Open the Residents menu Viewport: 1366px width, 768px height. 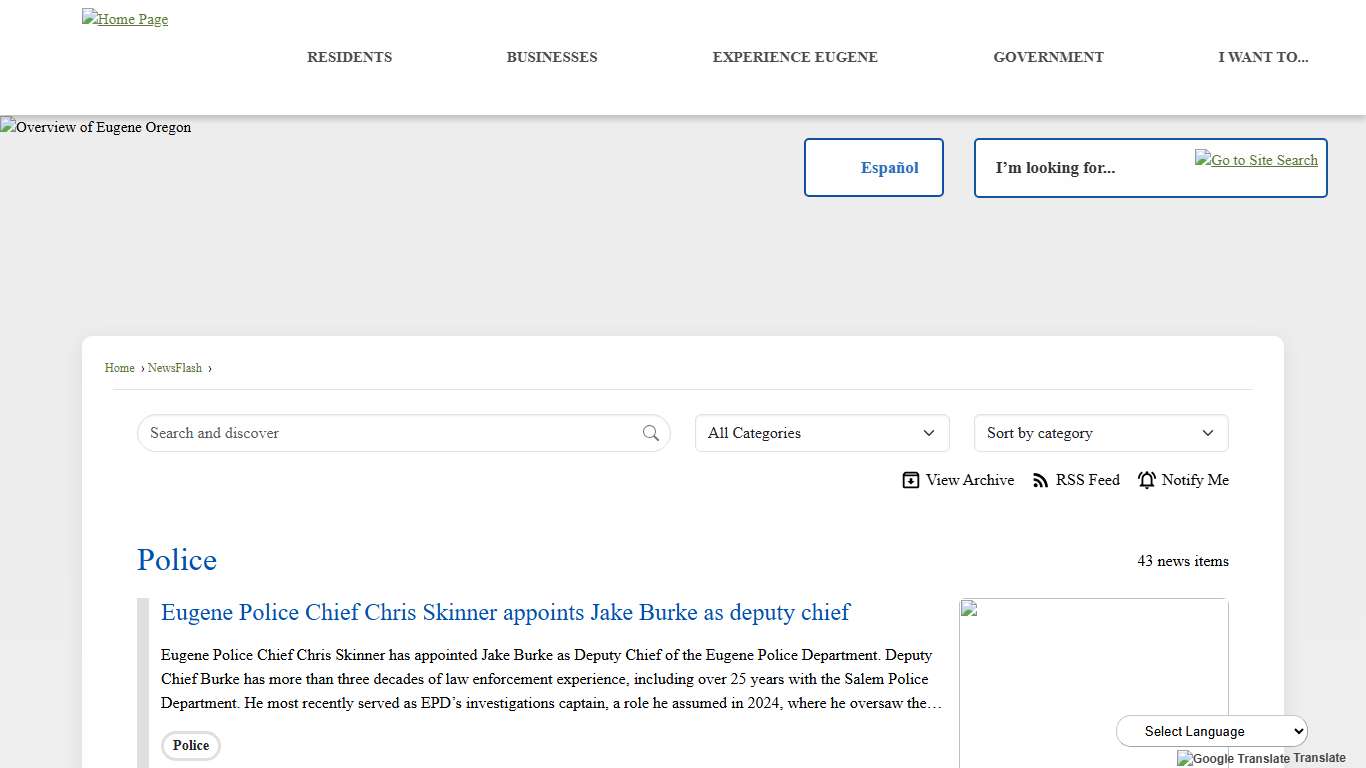[349, 57]
